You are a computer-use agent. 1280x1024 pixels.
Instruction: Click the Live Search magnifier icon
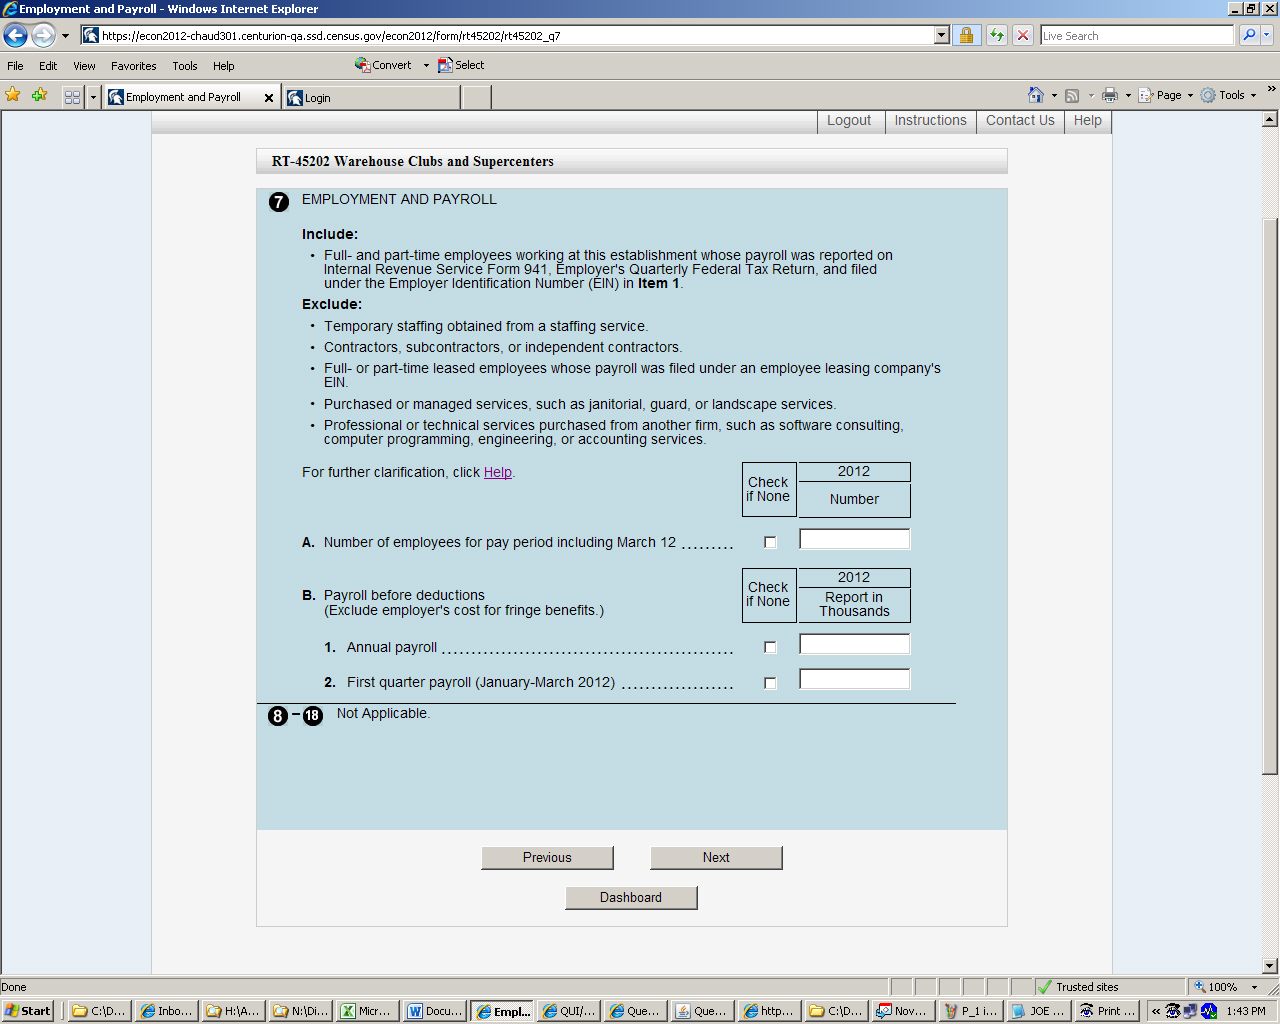pos(1248,36)
